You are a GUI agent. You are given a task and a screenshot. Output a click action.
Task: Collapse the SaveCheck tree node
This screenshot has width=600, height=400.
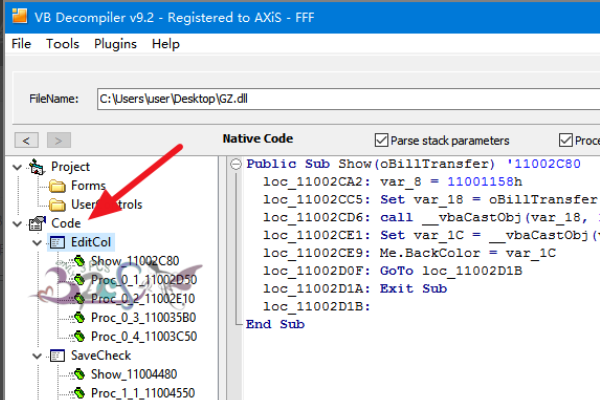pos(37,355)
